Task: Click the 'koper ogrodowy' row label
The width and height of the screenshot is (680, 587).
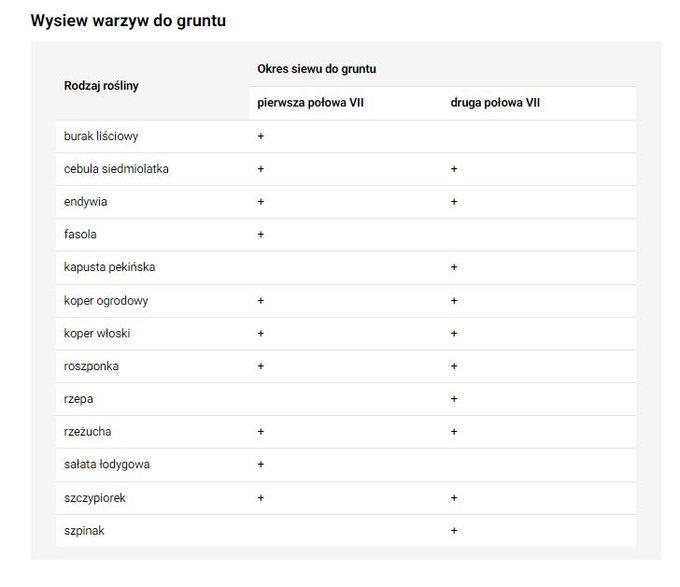Action: (x=106, y=301)
